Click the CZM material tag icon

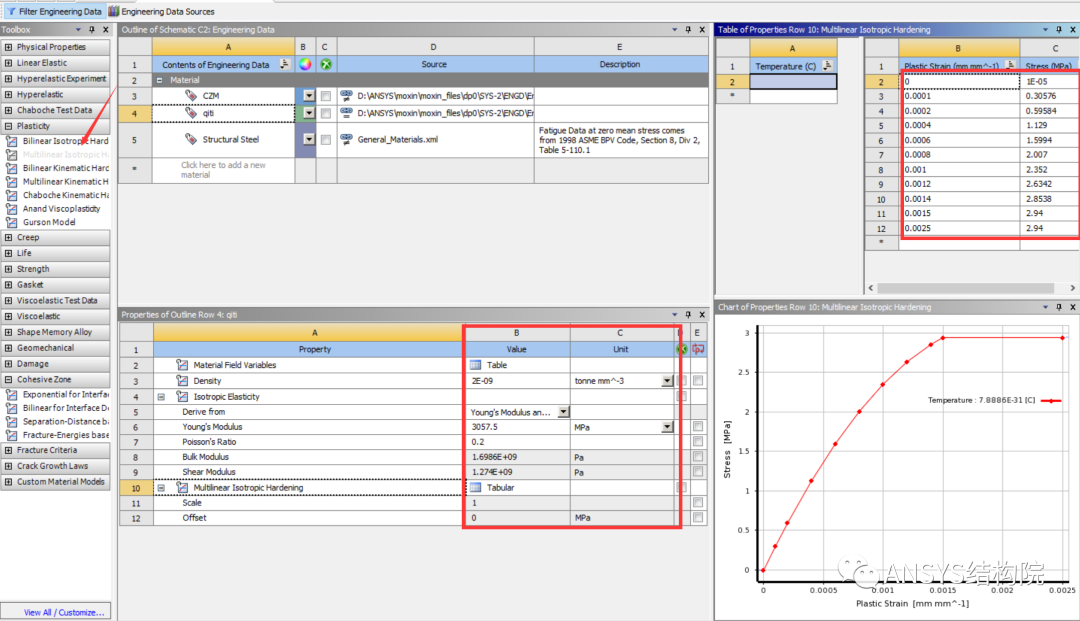(191, 96)
